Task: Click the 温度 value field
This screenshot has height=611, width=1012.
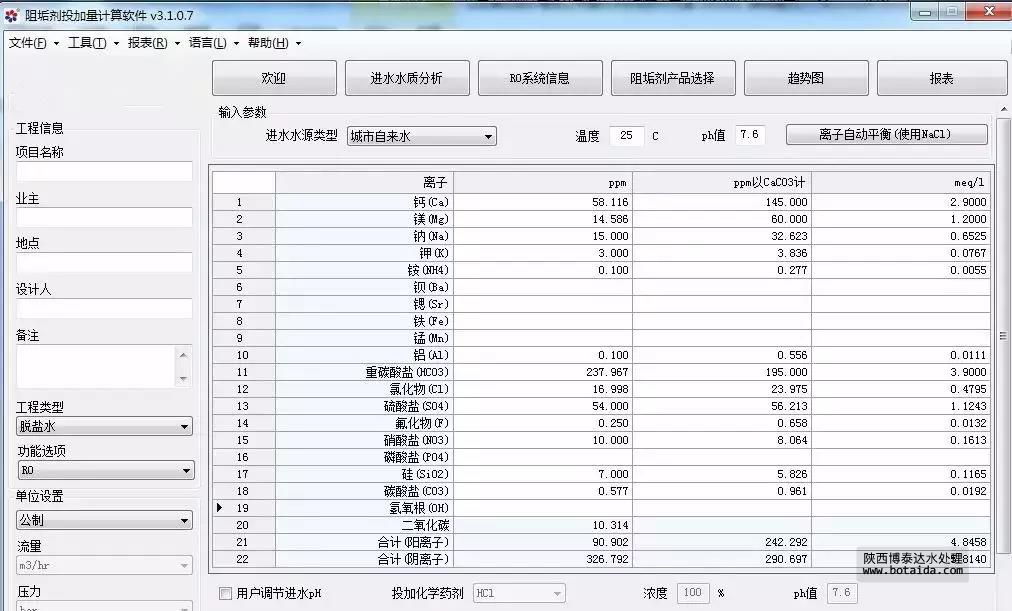Action: coord(627,136)
